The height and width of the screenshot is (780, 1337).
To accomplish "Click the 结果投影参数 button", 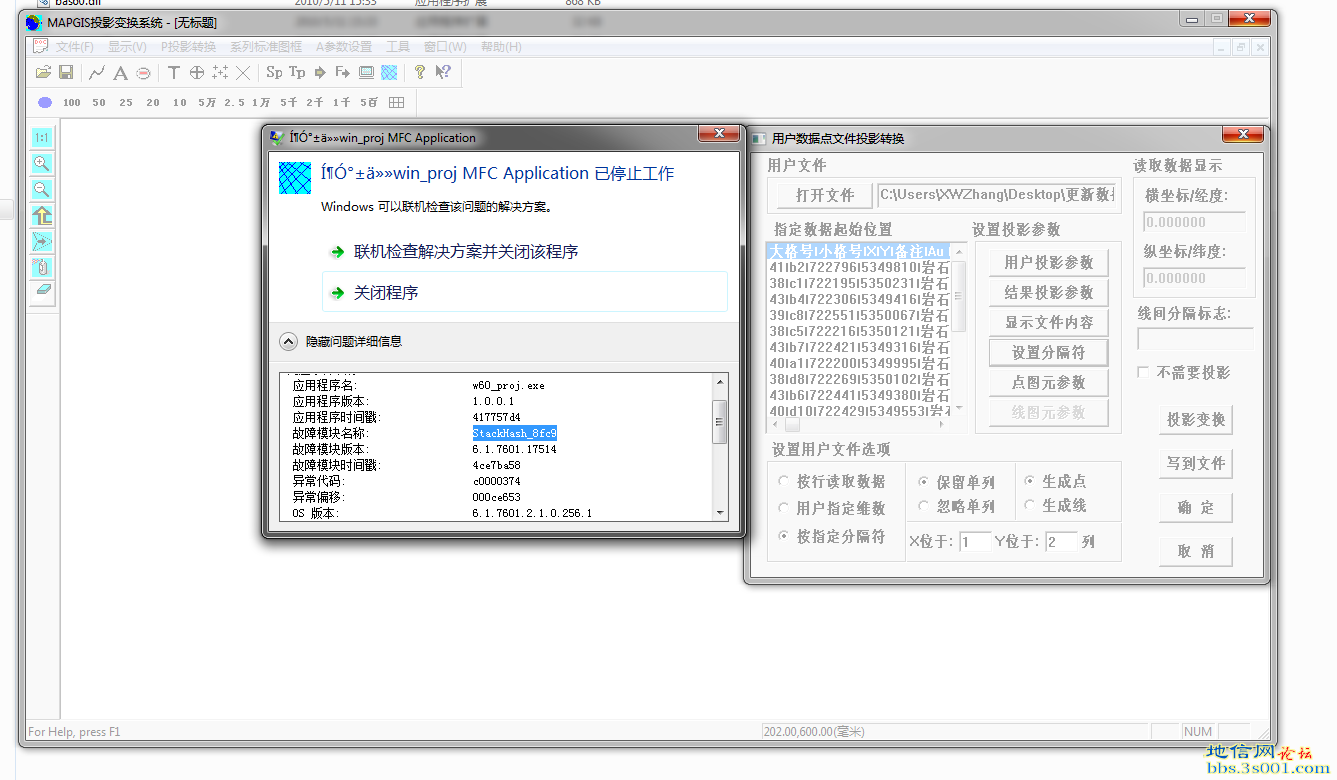I will click(1049, 292).
